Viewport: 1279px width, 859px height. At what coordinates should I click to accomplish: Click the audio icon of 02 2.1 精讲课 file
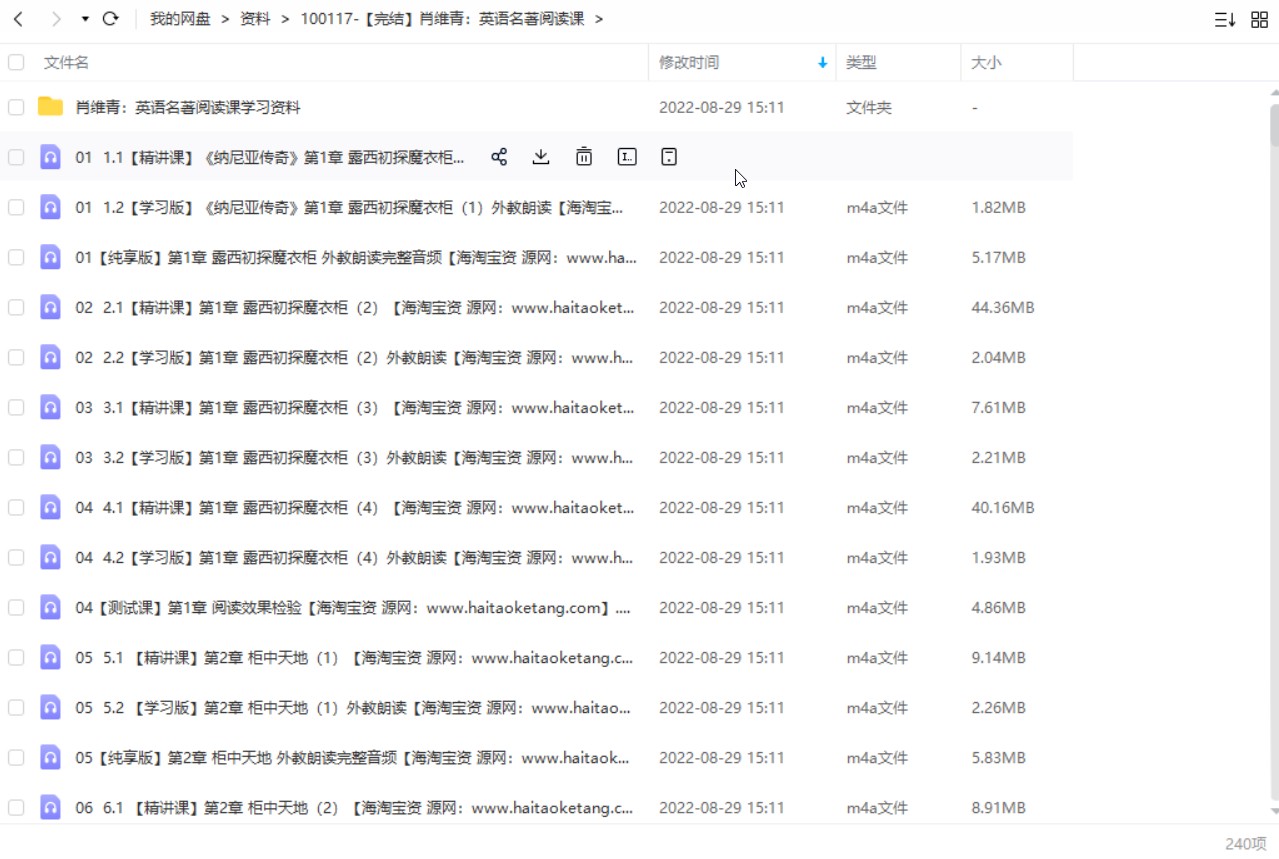click(x=50, y=307)
